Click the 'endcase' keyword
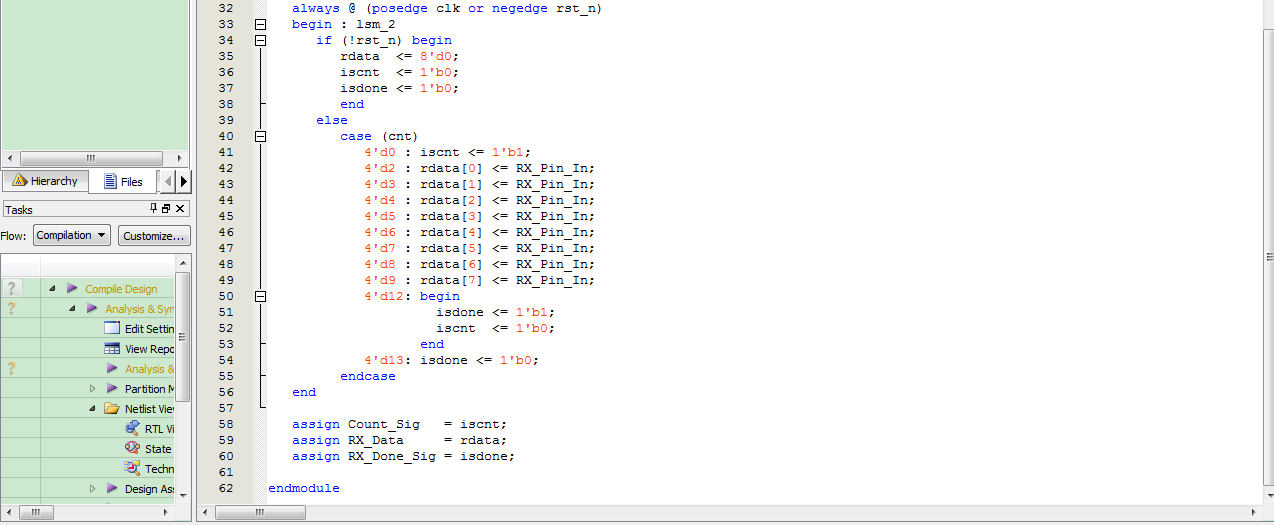This screenshot has width=1274, height=525. point(368,376)
